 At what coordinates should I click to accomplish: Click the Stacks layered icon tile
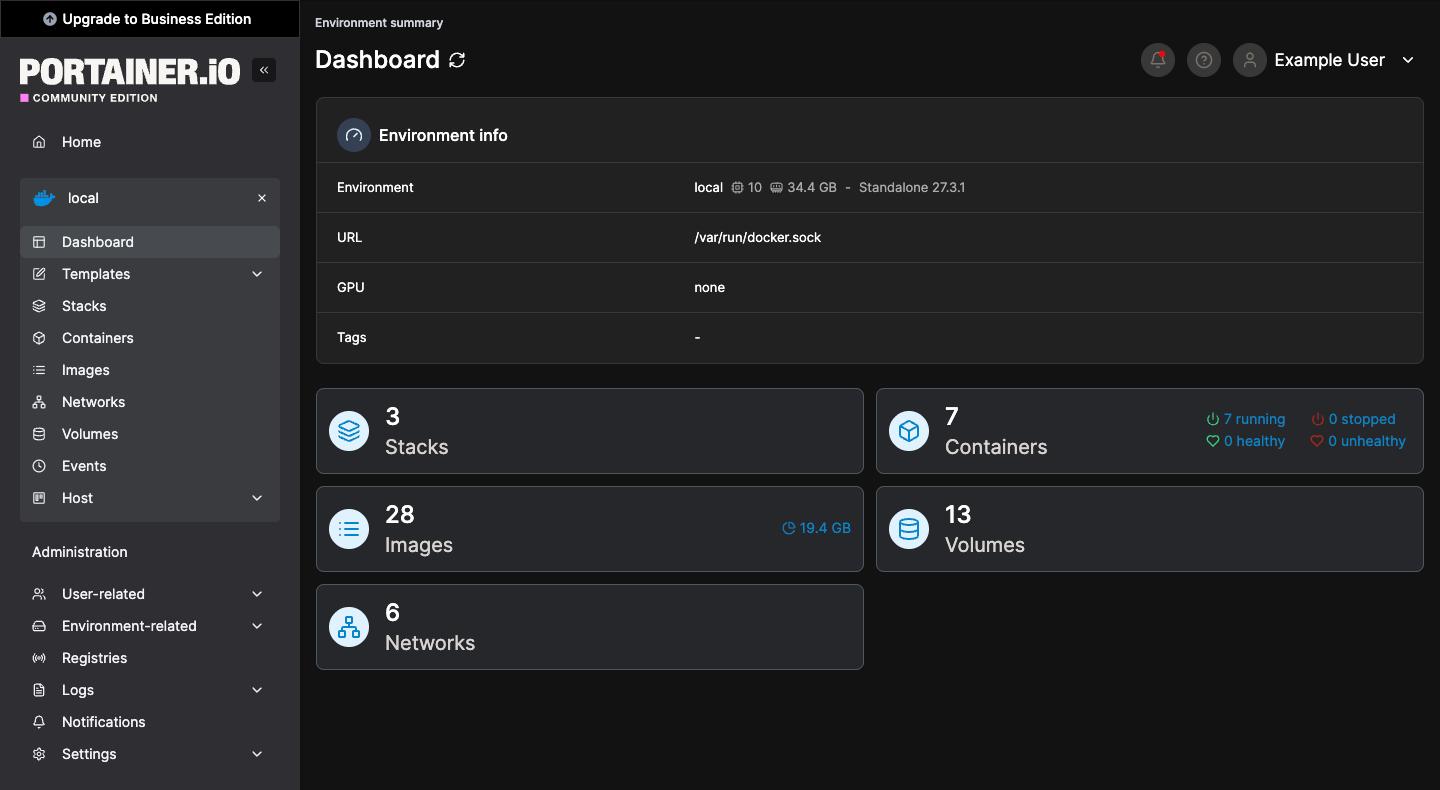tap(349, 431)
